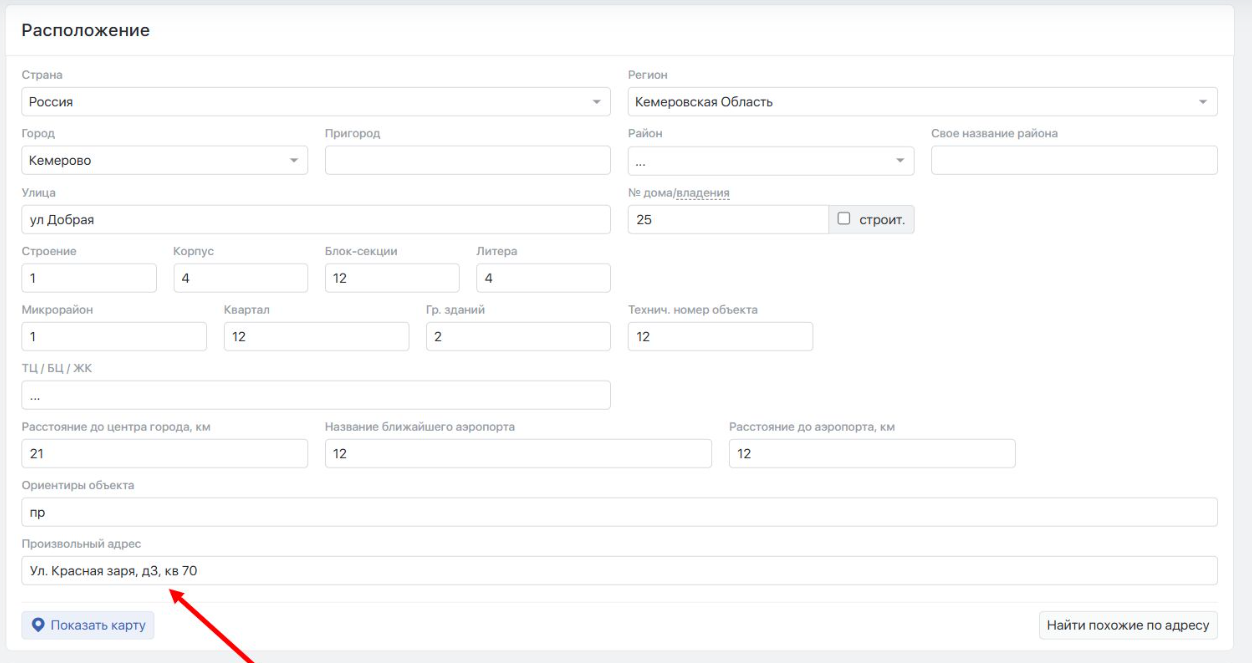1252x663 pixels.
Task: Focus the Пригород input field
Action: coord(467,160)
